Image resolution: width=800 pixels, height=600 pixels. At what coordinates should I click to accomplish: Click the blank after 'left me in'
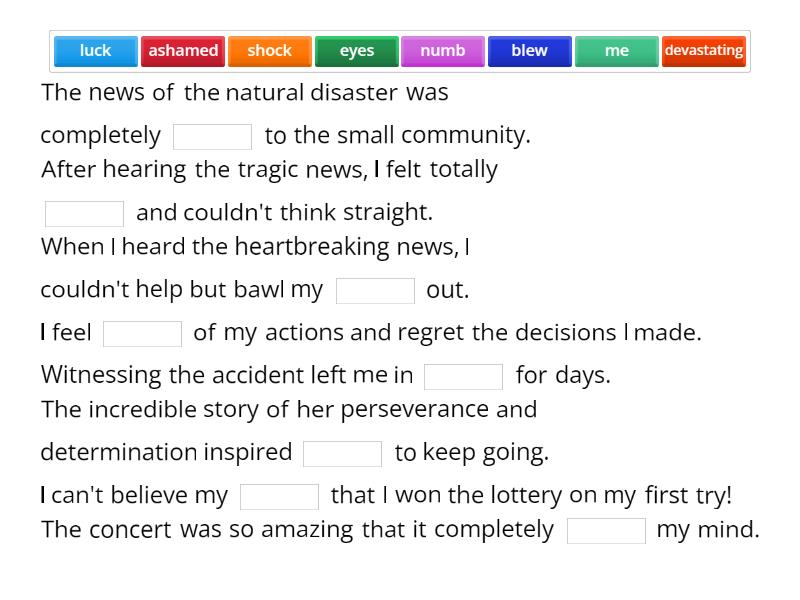pos(465,375)
